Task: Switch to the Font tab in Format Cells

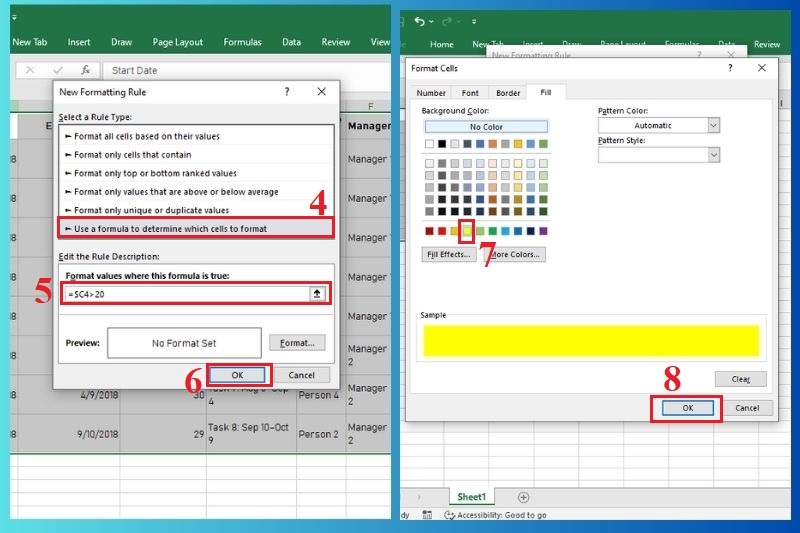Action: (x=470, y=93)
